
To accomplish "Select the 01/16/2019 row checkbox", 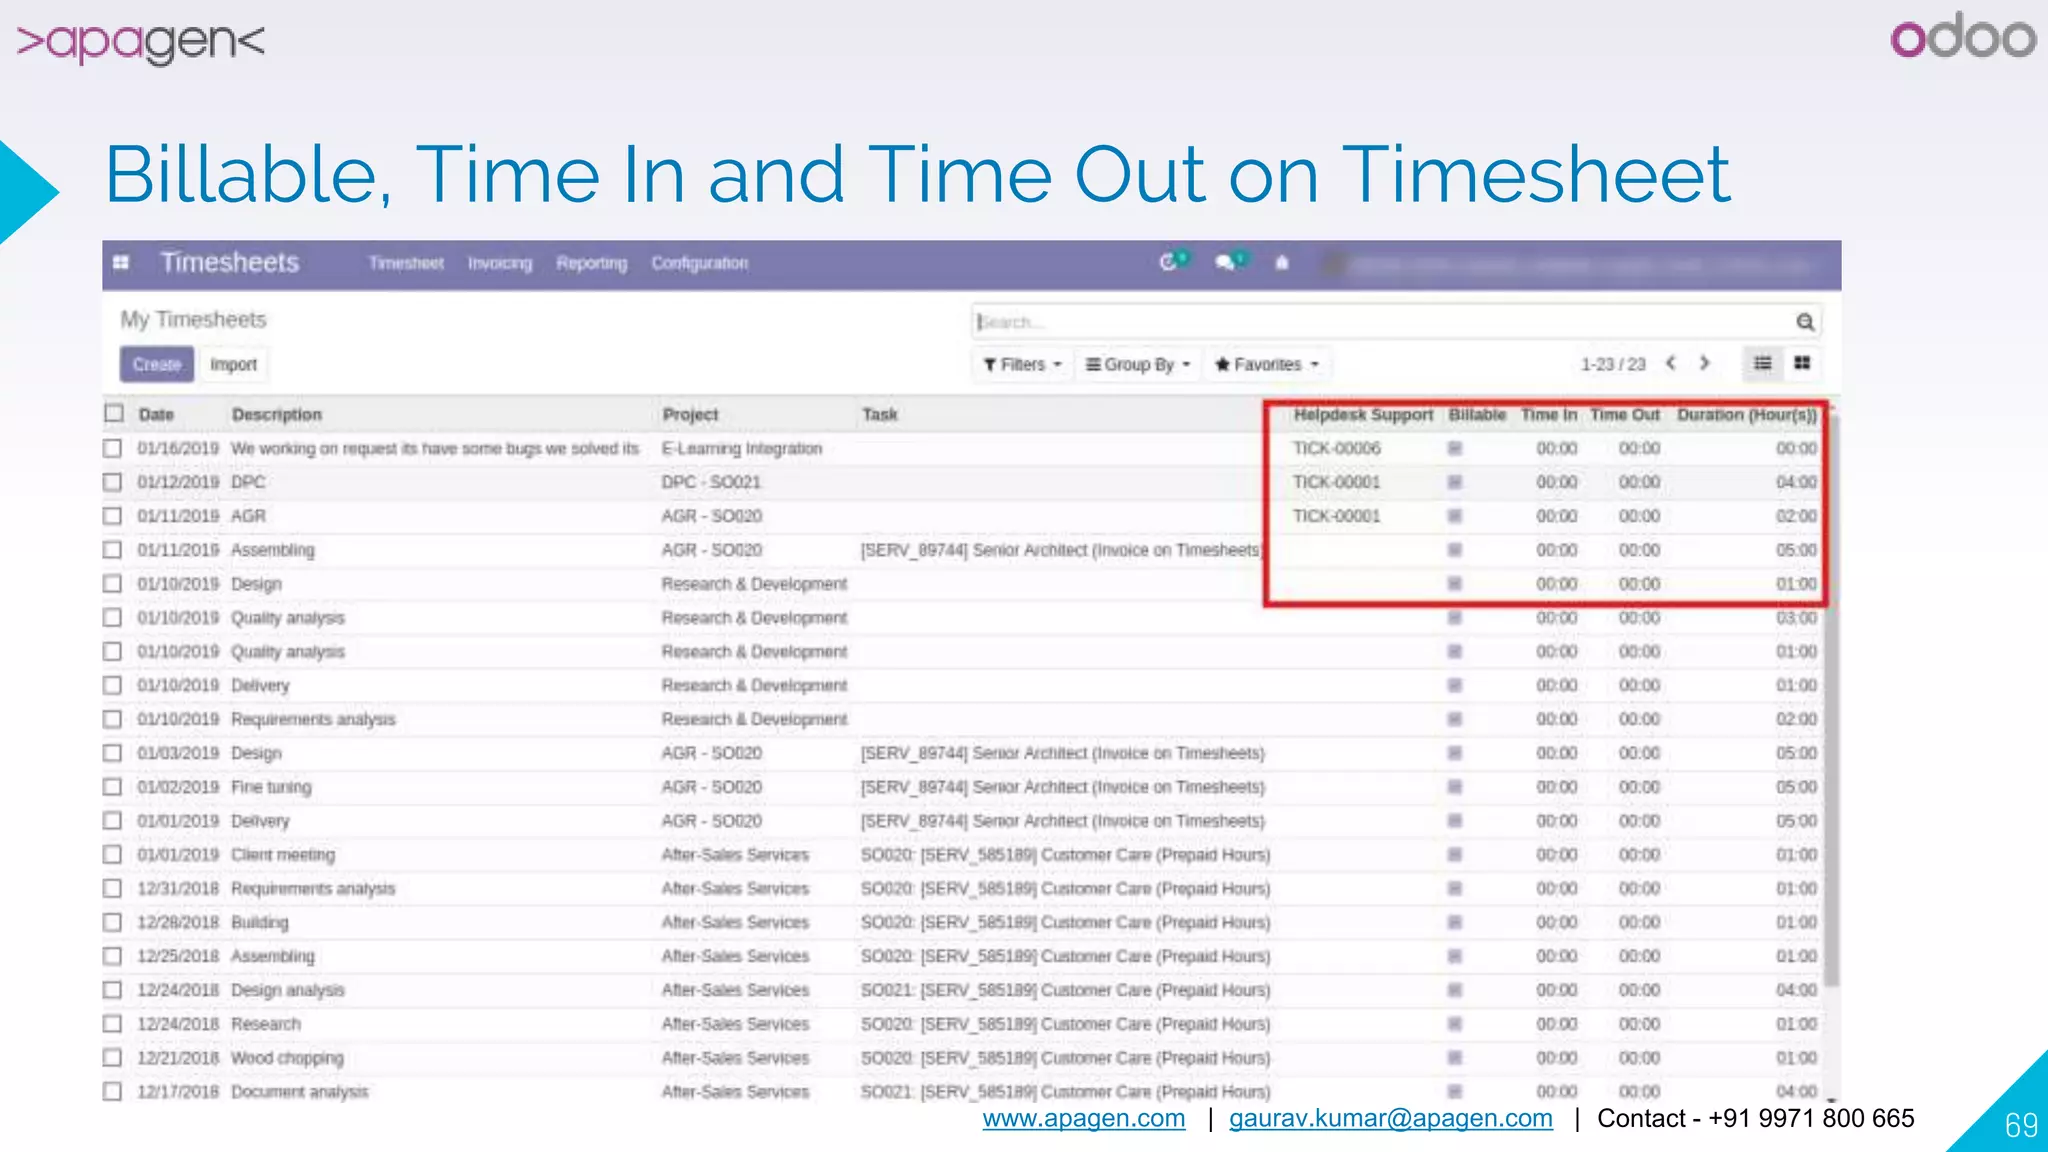I will pyautogui.click(x=113, y=449).
